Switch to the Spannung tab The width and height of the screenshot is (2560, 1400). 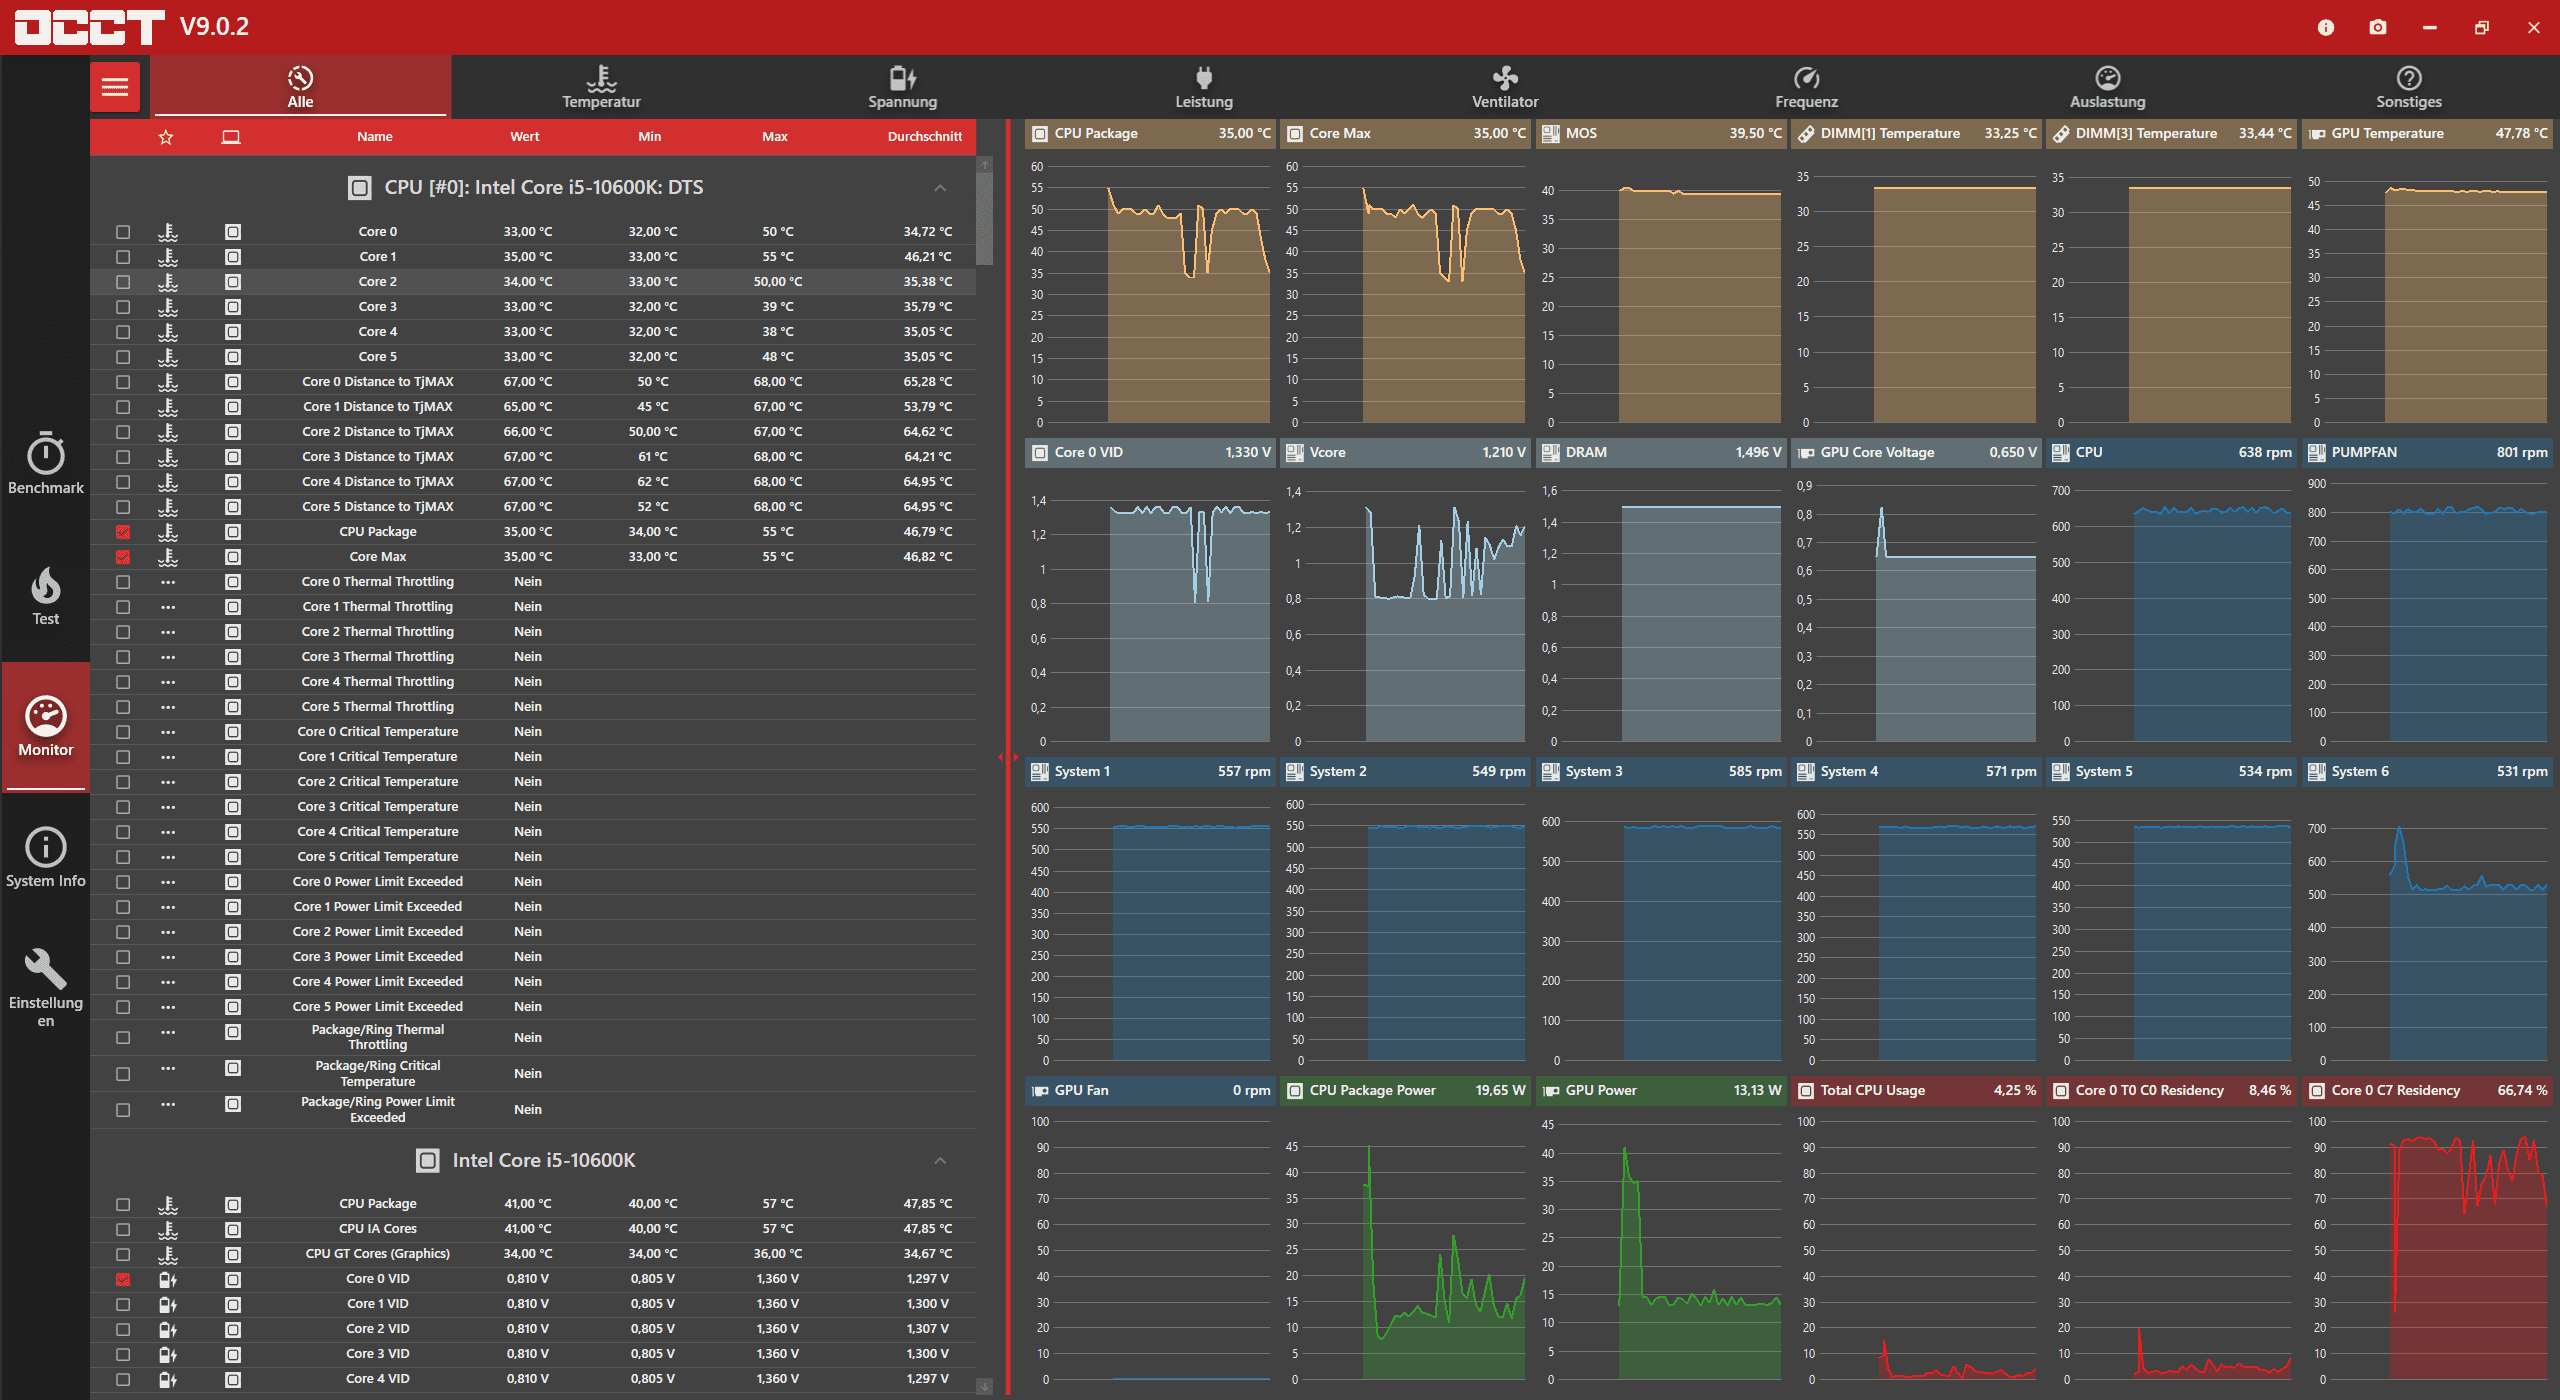click(x=903, y=87)
